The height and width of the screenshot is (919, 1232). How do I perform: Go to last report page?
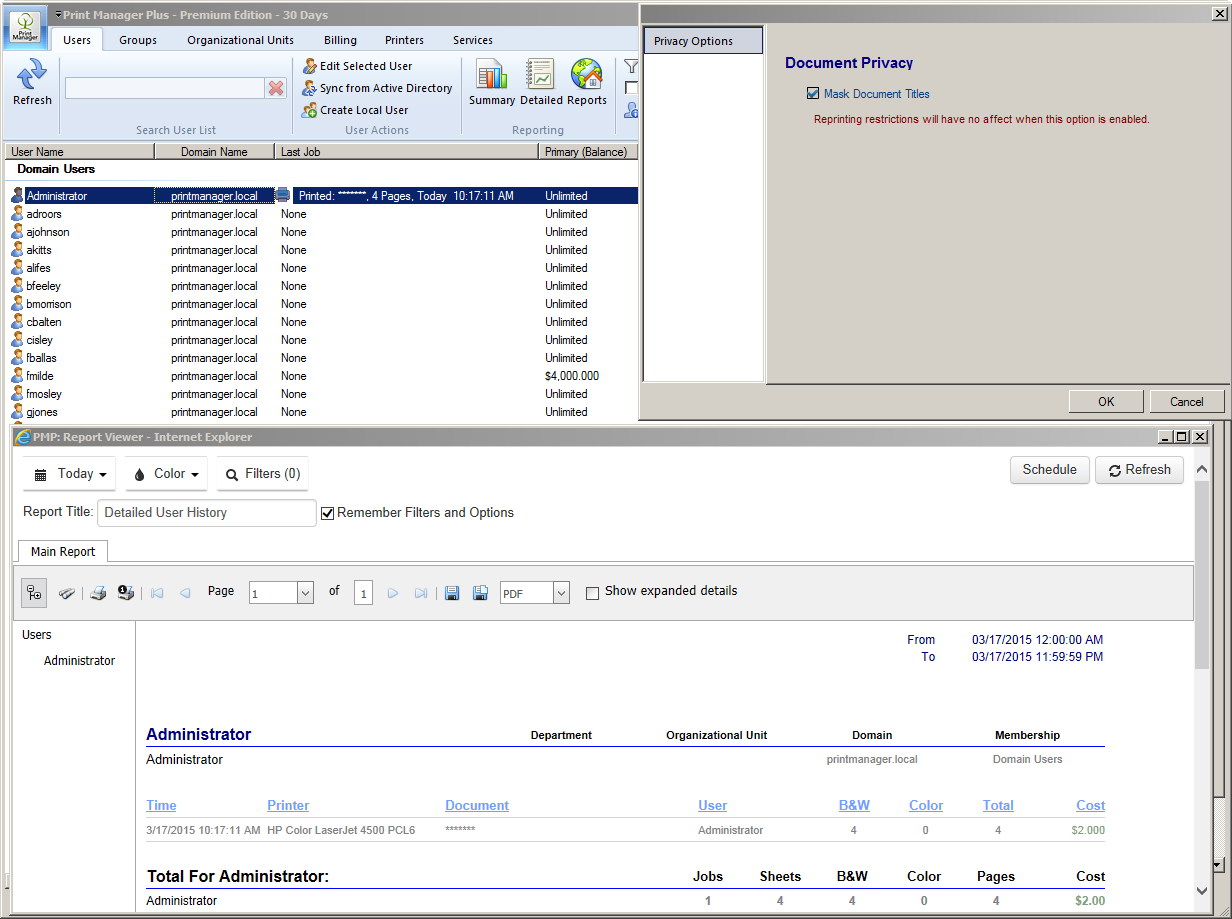421,593
